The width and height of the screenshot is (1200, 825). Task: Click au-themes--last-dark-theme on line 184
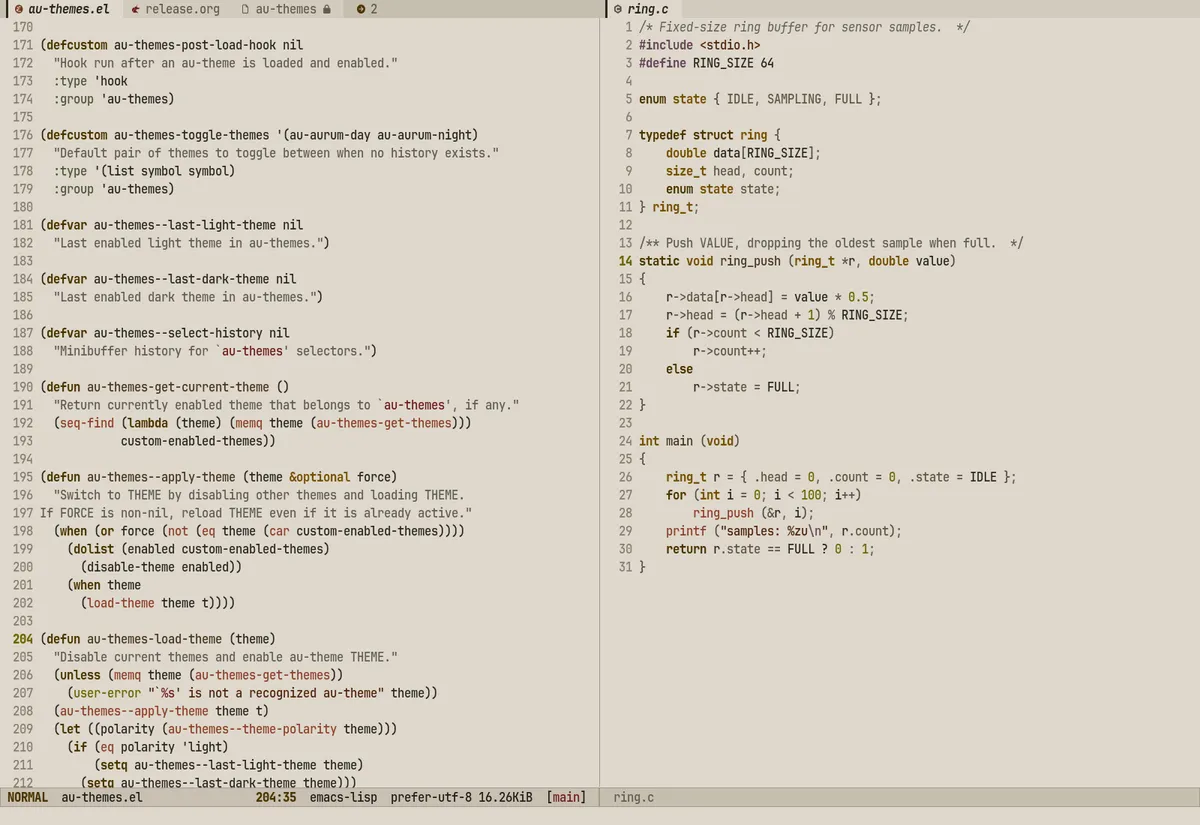click(x=182, y=279)
